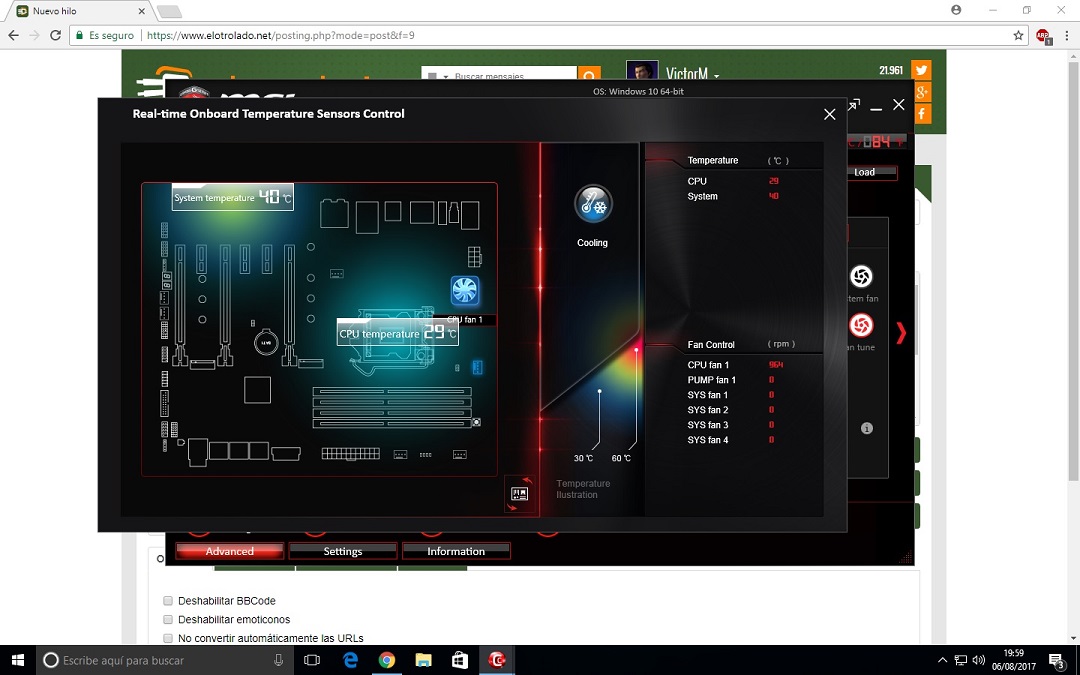
Task: Open the Information tab in the MSI window
Action: point(456,551)
